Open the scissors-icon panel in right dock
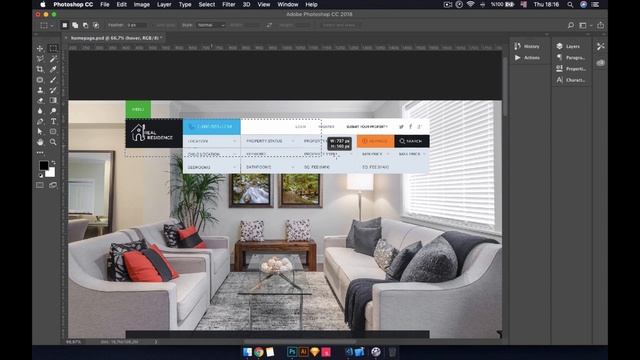Viewport: 640px width, 360px height. click(600, 47)
